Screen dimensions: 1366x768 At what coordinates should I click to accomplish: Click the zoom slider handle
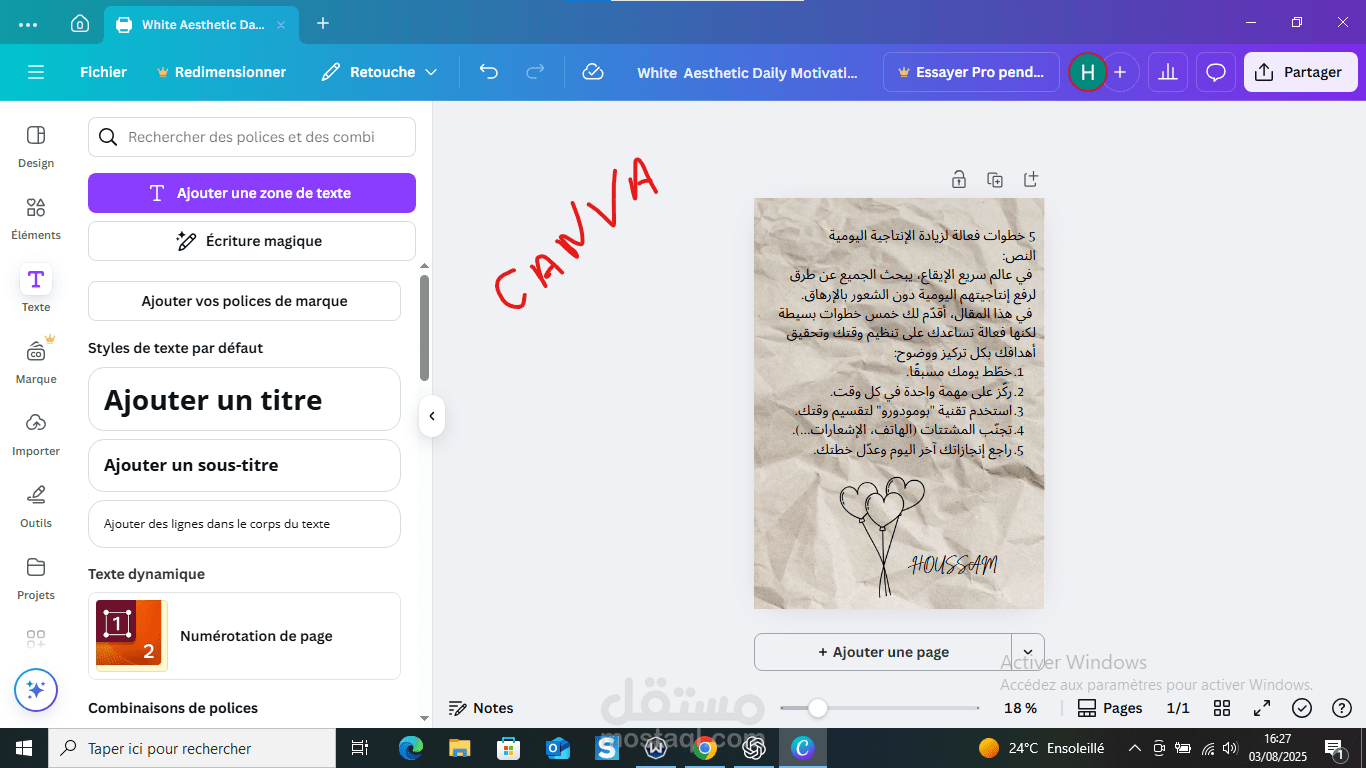coord(818,708)
